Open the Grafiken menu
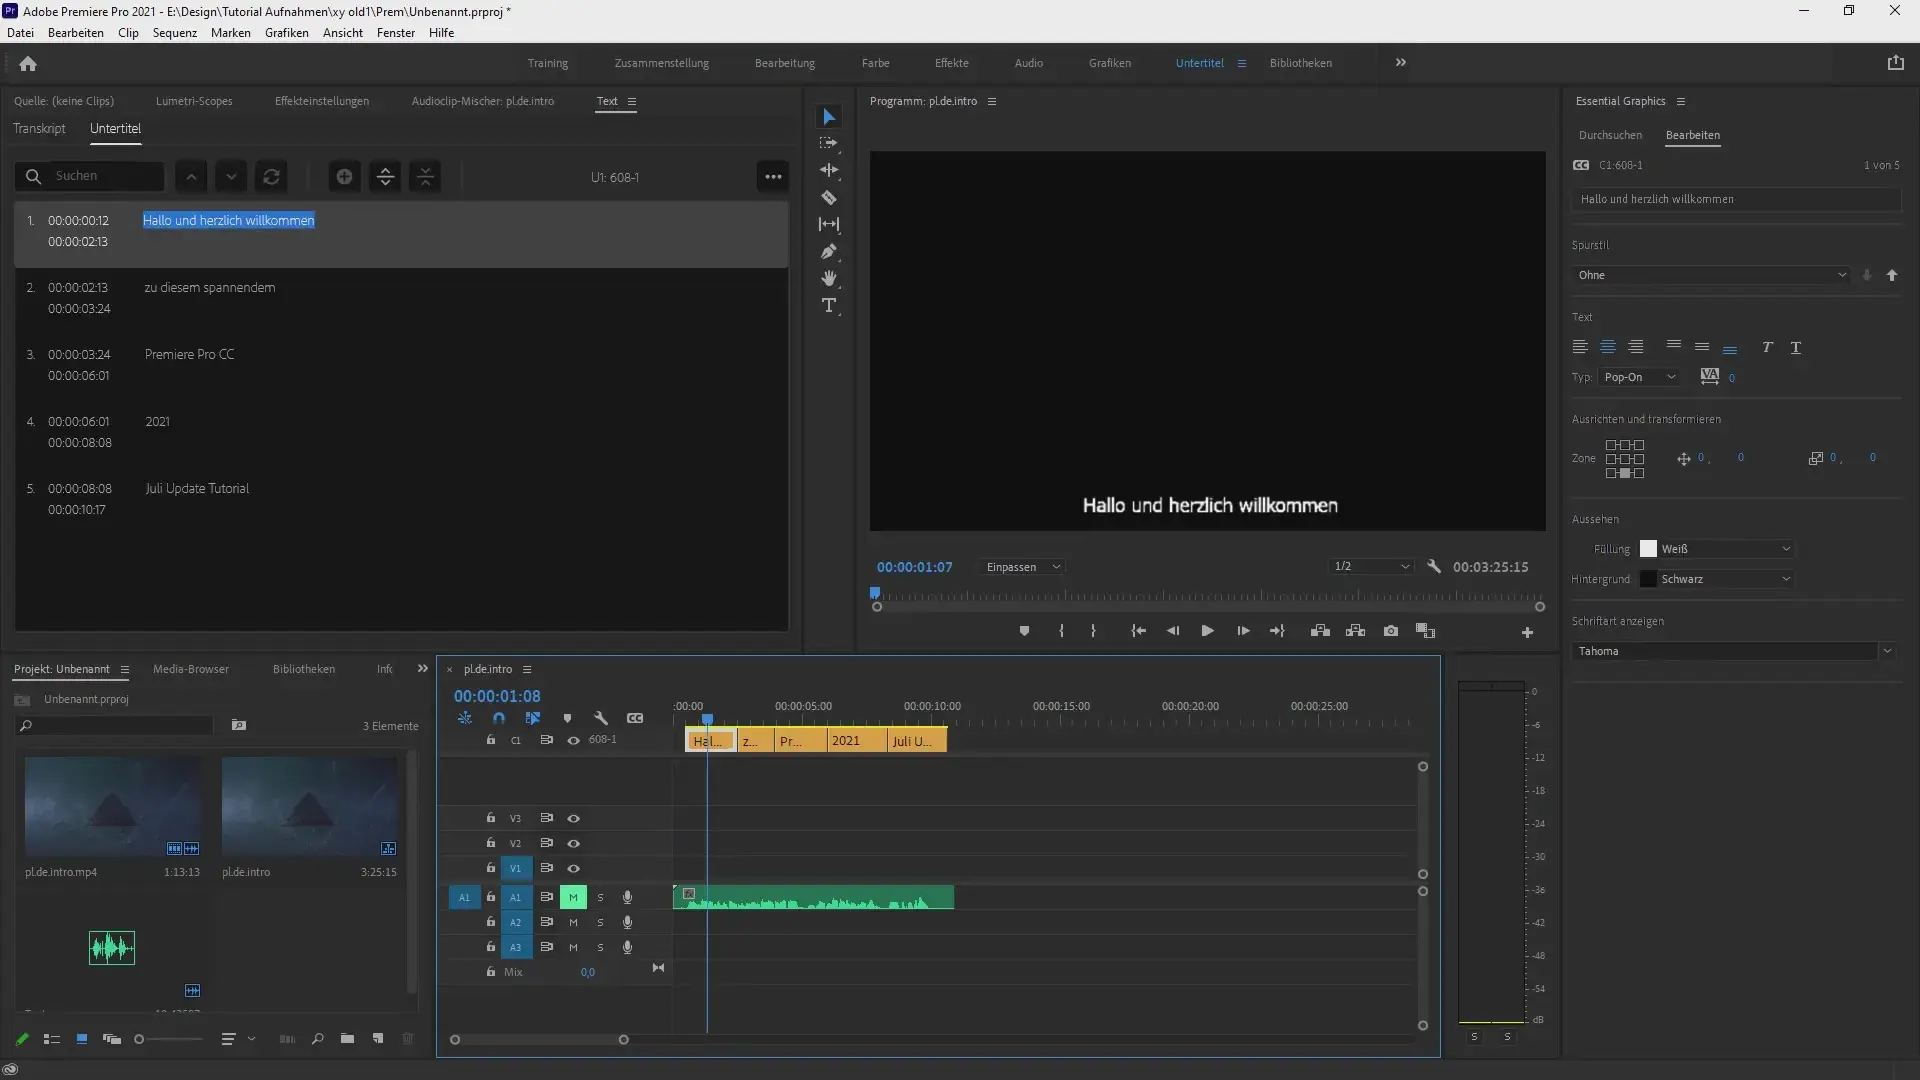1920x1080 pixels. click(286, 33)
